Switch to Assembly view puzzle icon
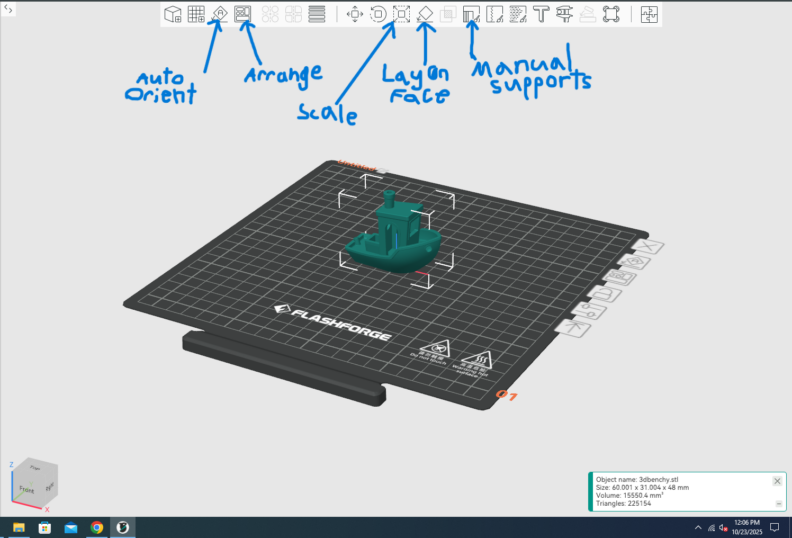 (649, 14)
